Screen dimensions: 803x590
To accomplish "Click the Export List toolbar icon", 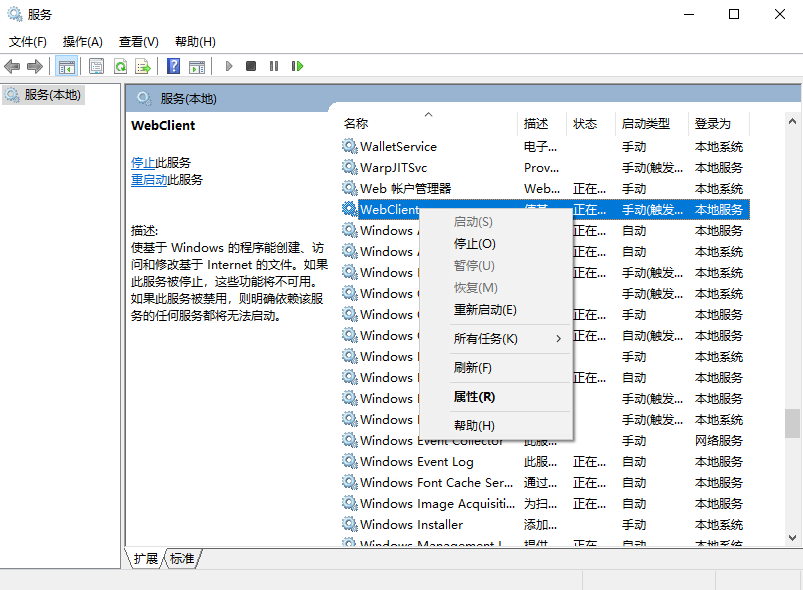I will [143, 66].
